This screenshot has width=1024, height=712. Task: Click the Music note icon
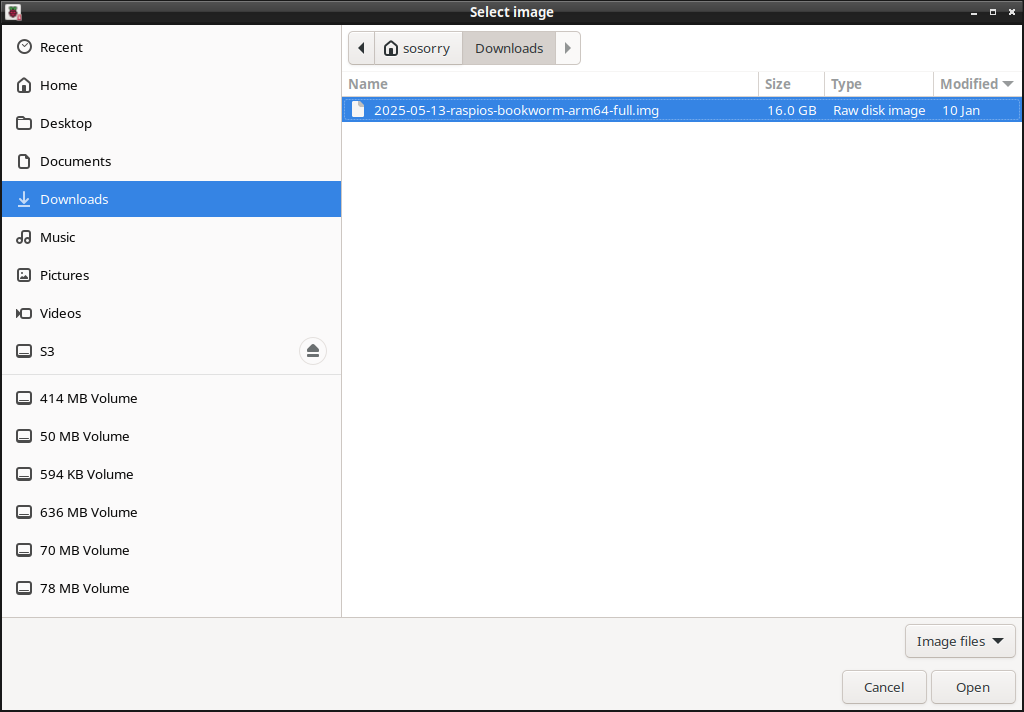pos(24,237)
